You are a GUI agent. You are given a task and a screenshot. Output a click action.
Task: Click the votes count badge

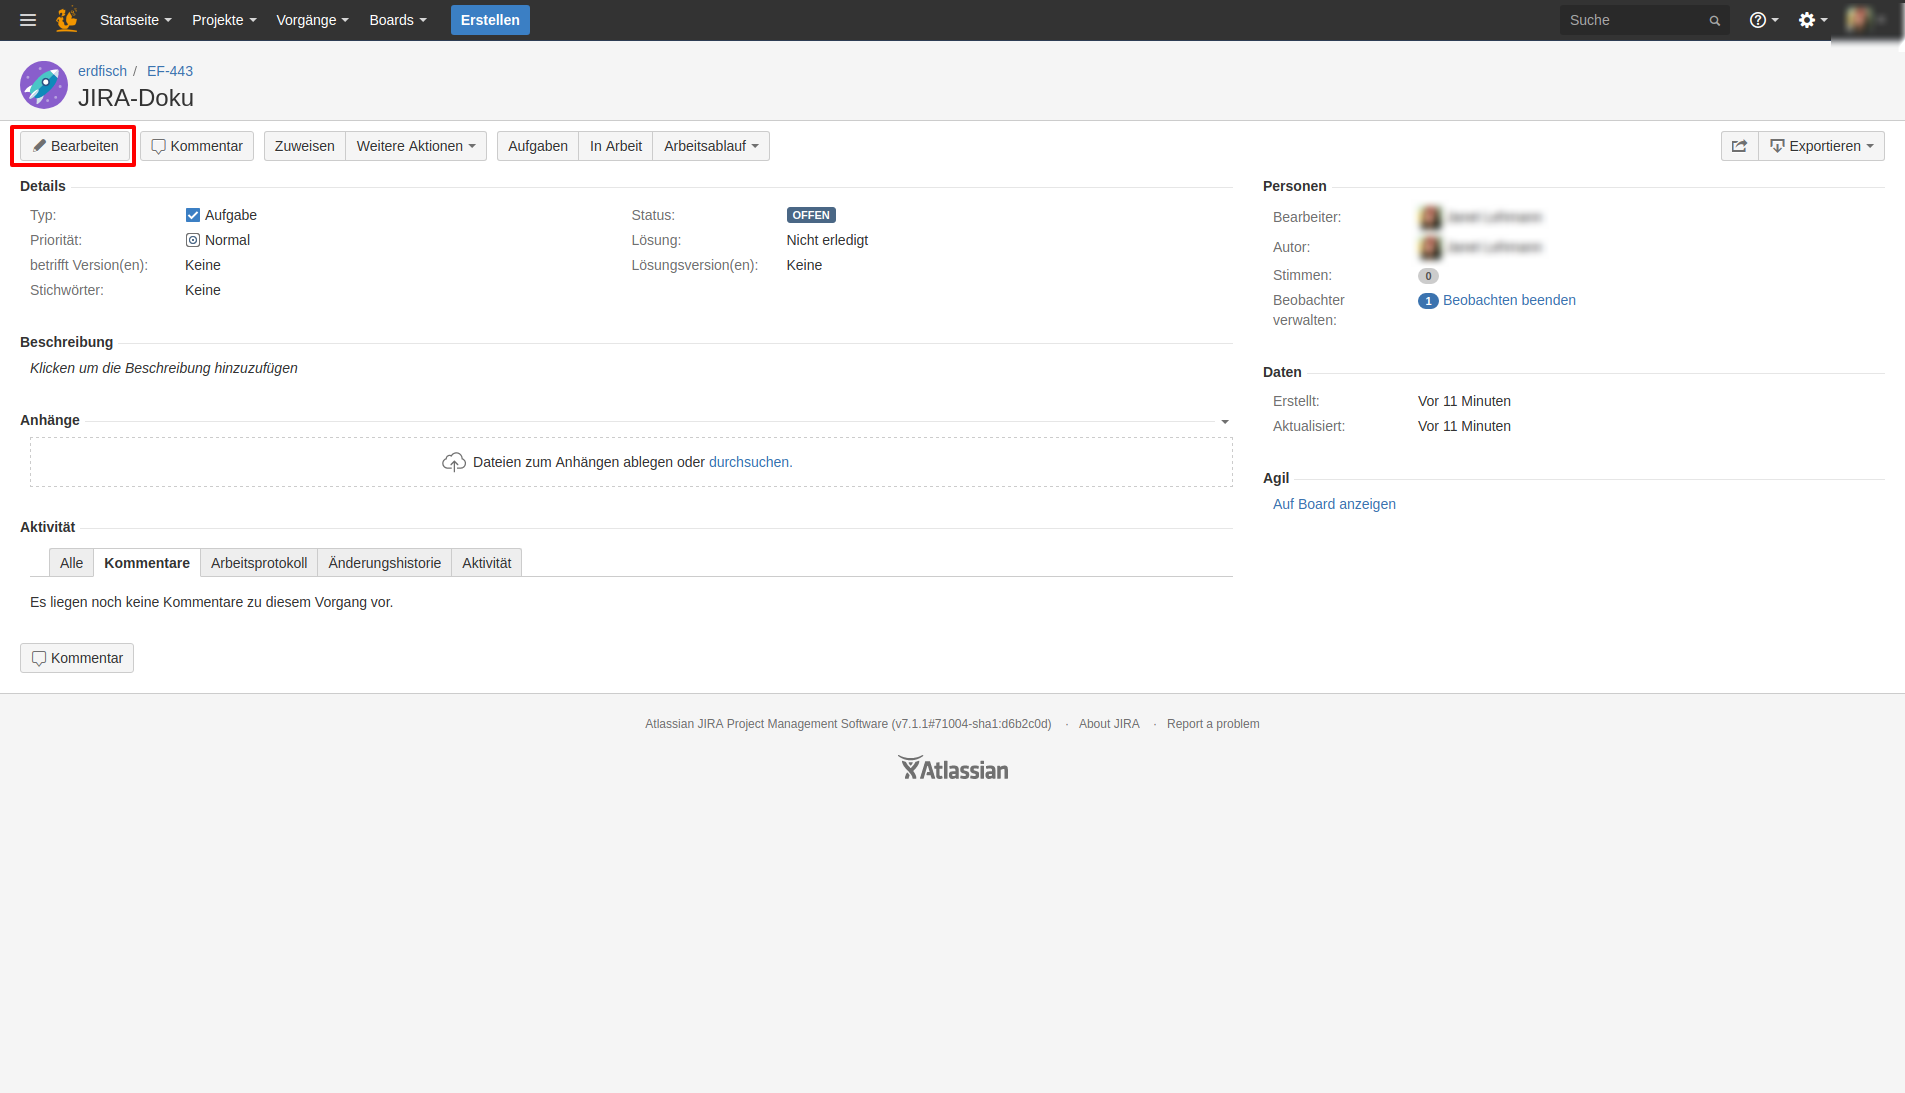coord(1428,276)
